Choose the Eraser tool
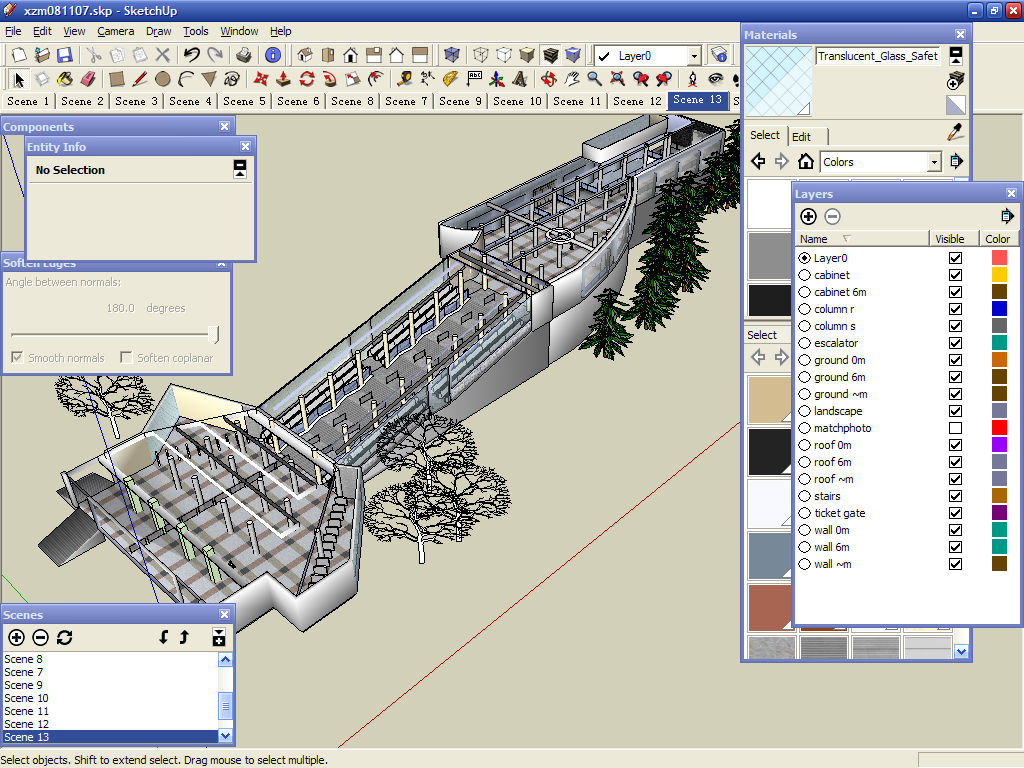 pyautogui.click(x=88, y=80)
